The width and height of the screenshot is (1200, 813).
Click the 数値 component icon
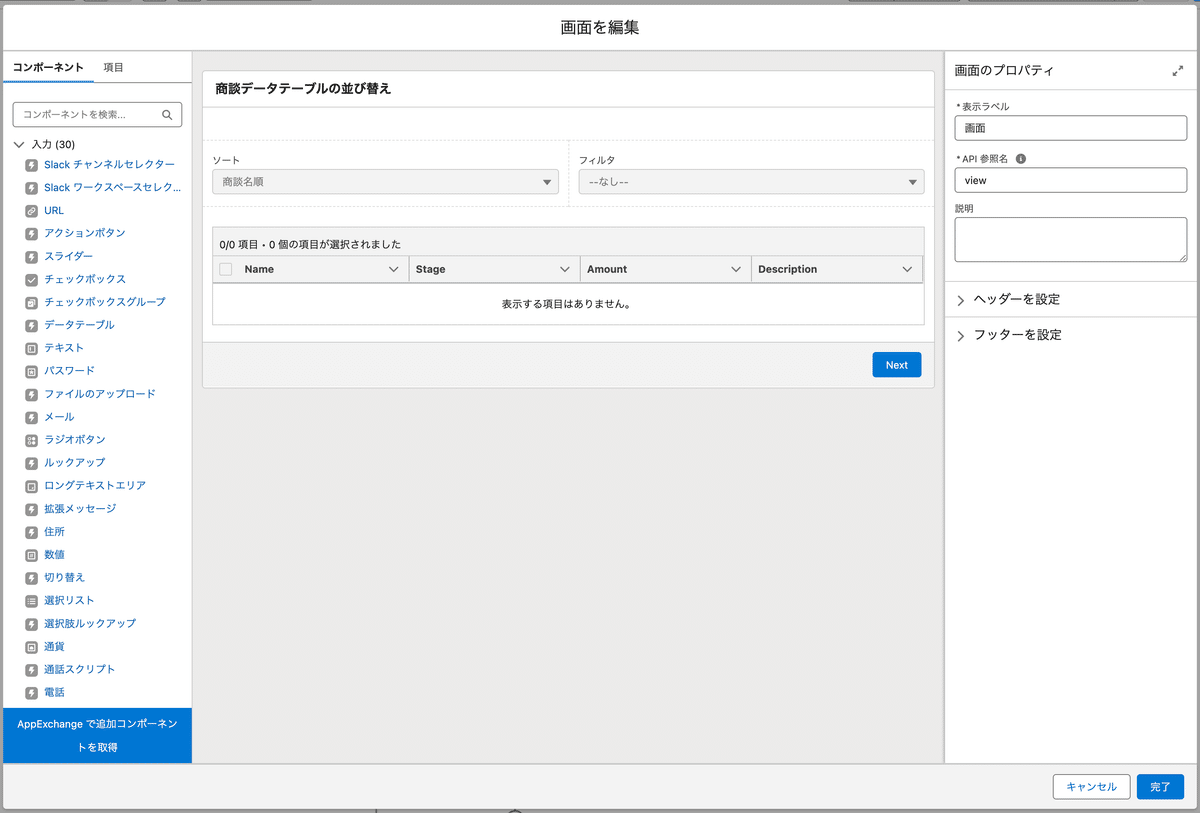point(32,555)
